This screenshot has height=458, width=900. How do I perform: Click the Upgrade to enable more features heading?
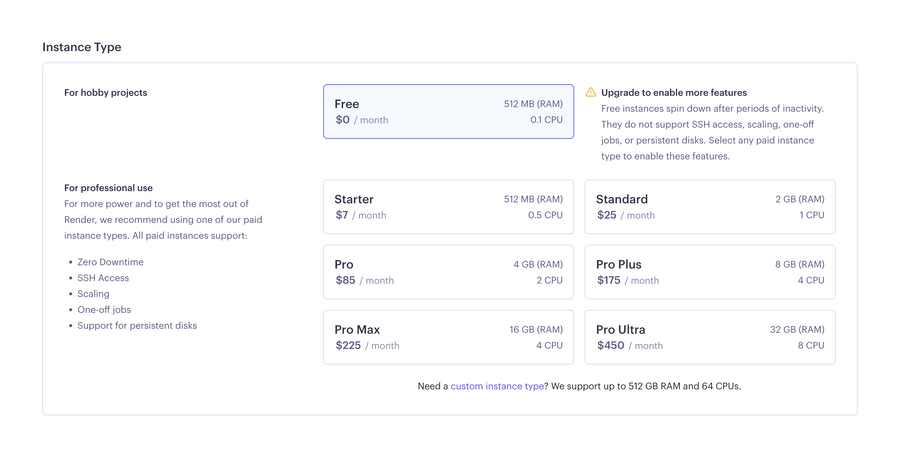click(674, 93)
